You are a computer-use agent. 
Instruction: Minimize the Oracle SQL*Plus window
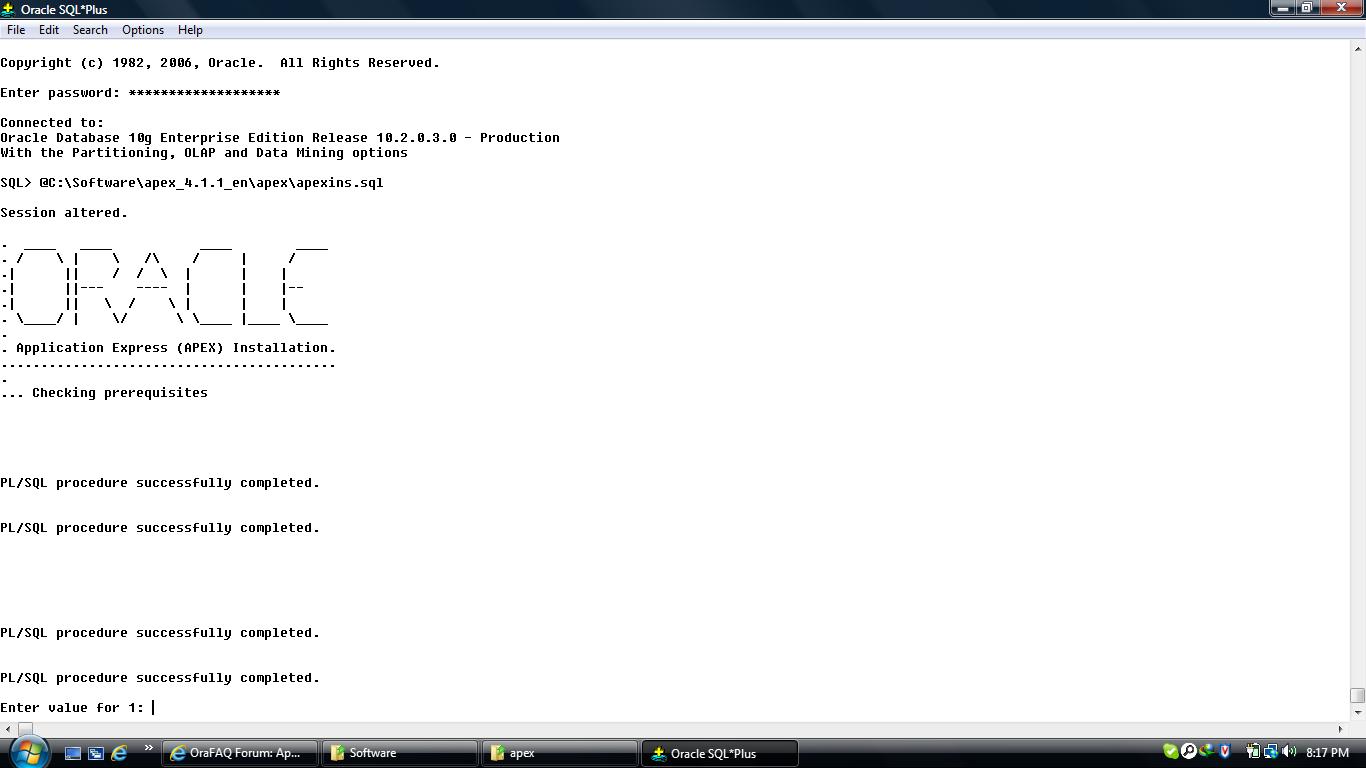coord(1284,8)
